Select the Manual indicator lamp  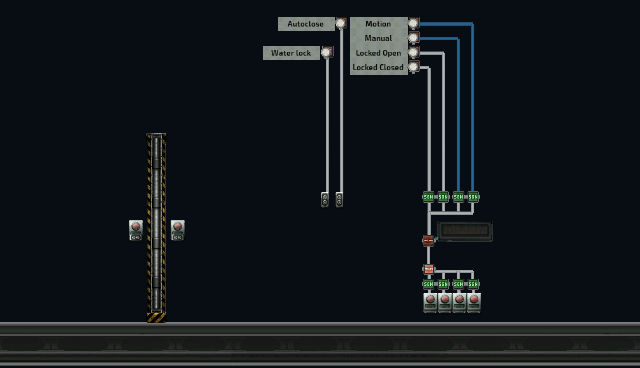coord(413,38)
